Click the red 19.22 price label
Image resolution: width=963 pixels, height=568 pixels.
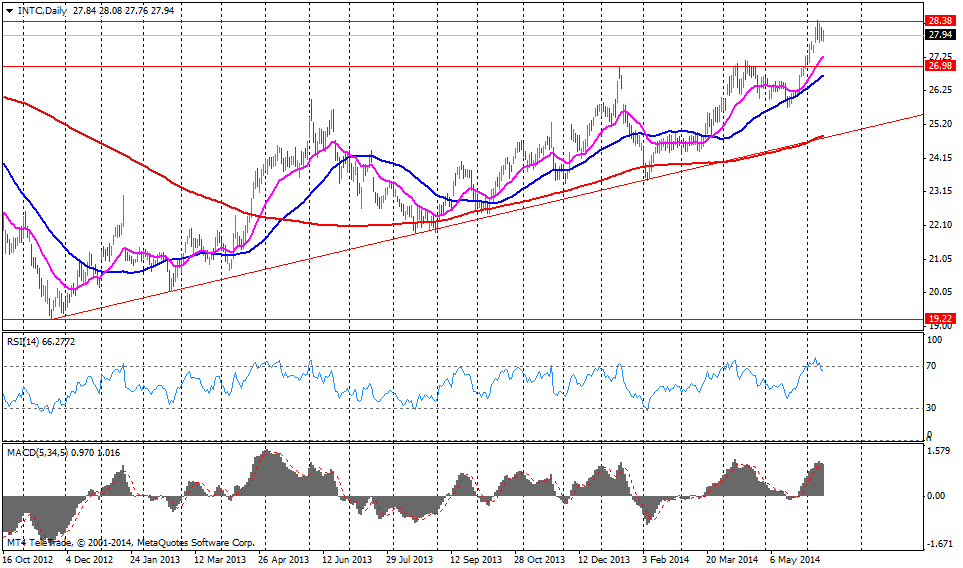point(939,318)
